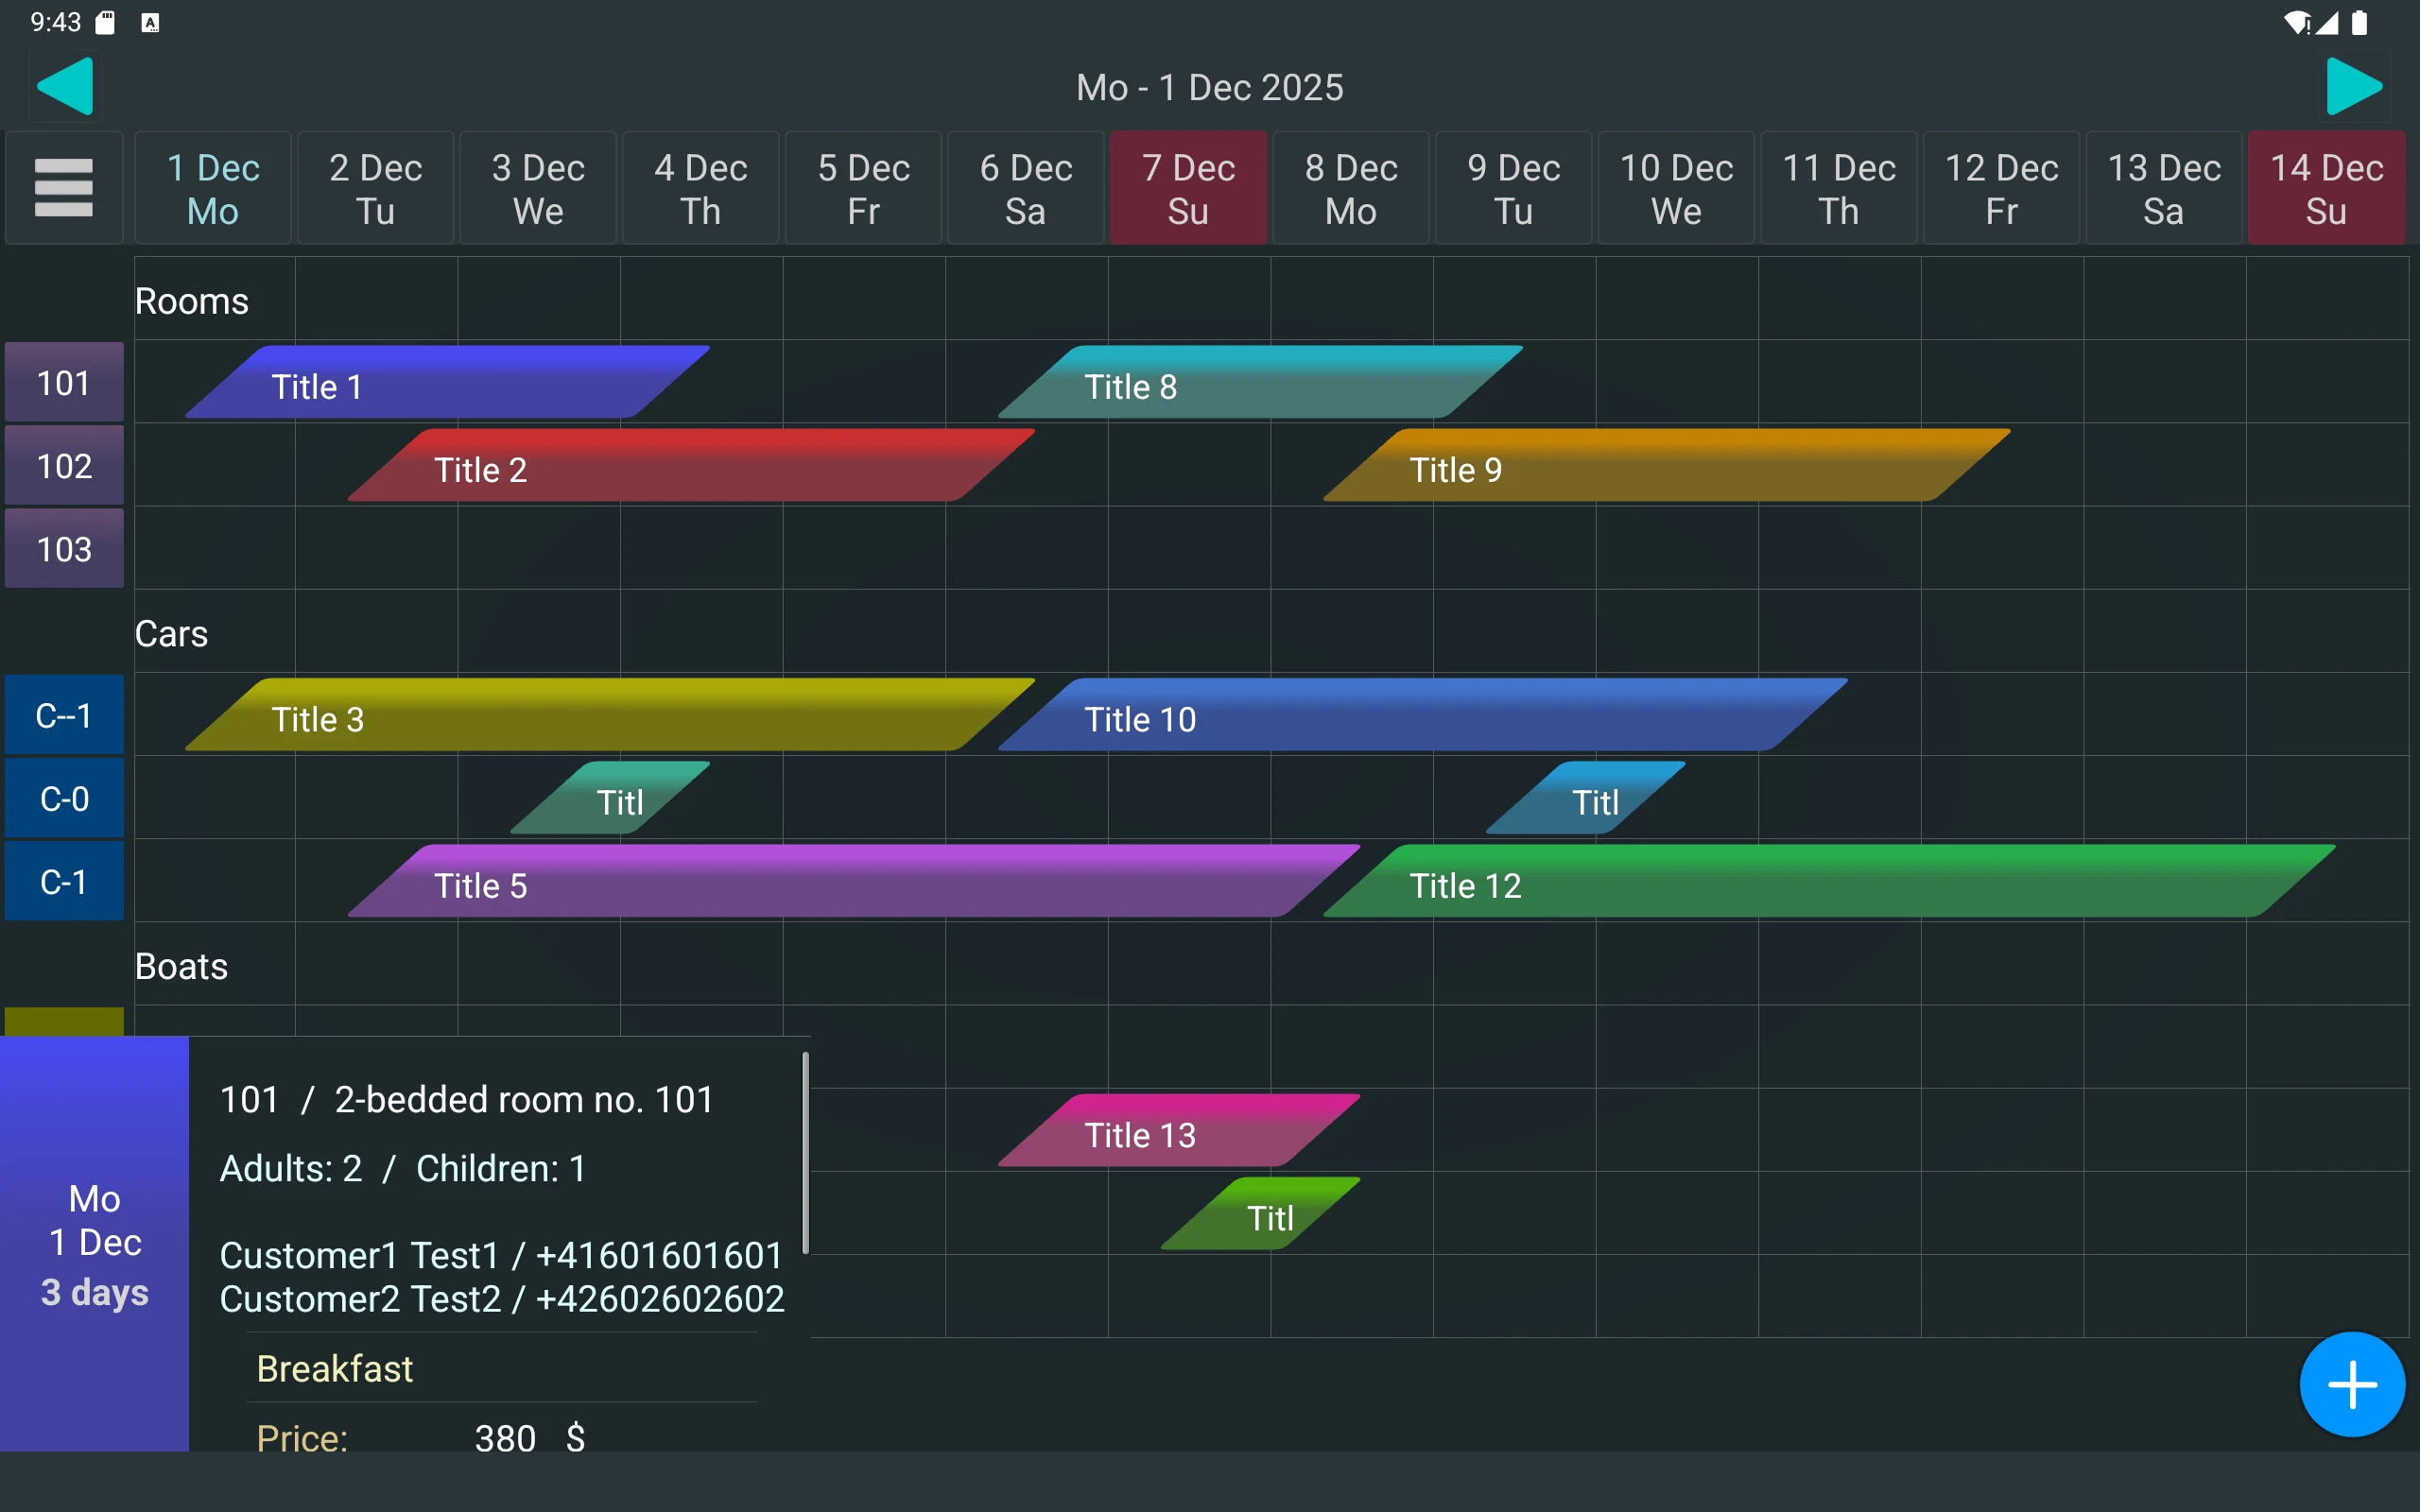This screenshot has width=2420, height=1512.
Task: Select room 101 row label
Action: tap(64, 382)
